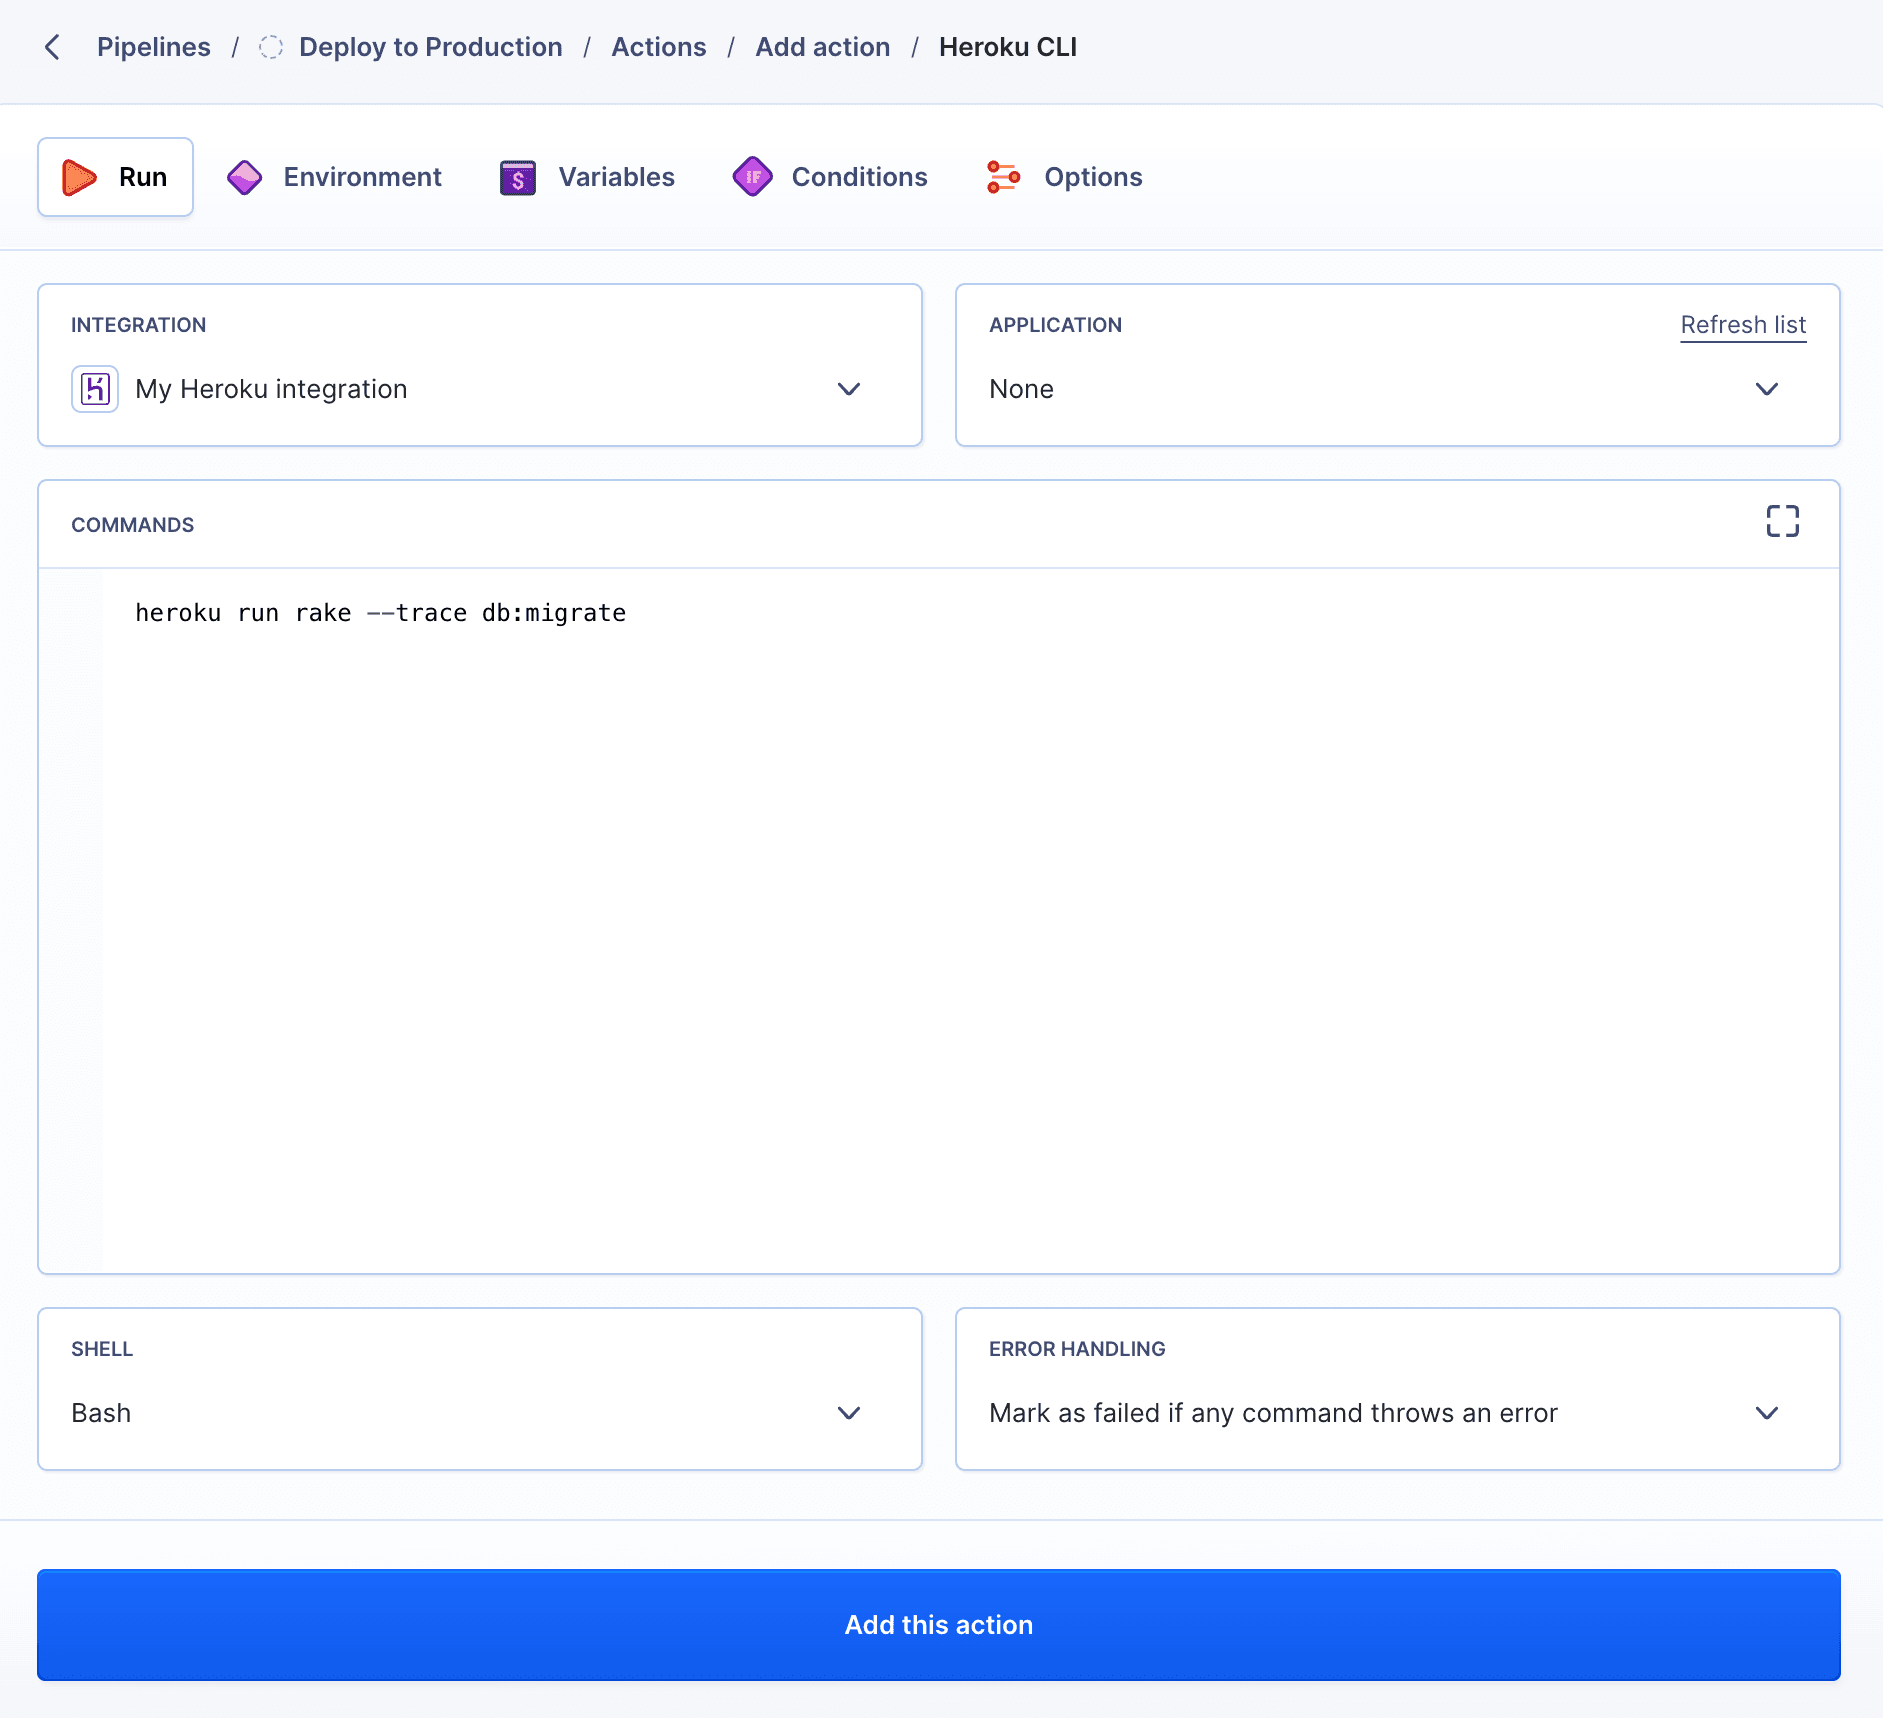Switch to the Options tab
Viewport: 1883px width, 1718px height.
pyautogui.click(x=1093, y=177)
